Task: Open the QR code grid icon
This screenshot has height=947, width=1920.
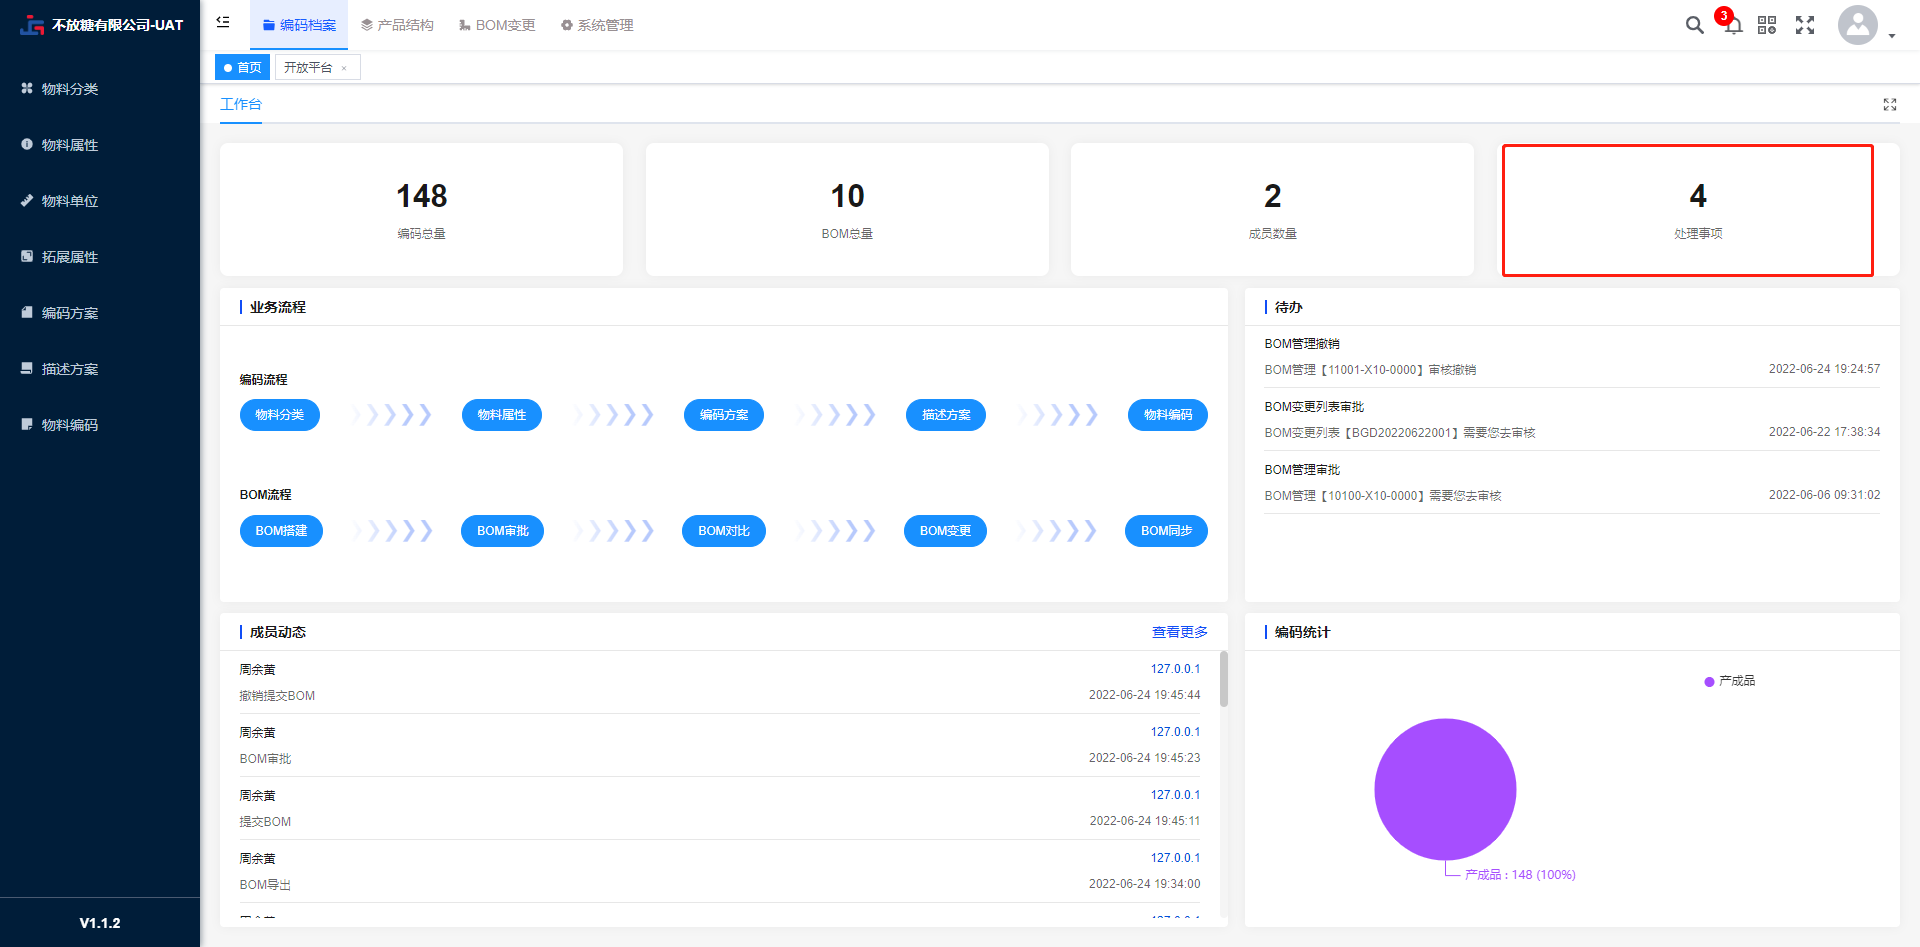Action: click(x=1767, y=25)
